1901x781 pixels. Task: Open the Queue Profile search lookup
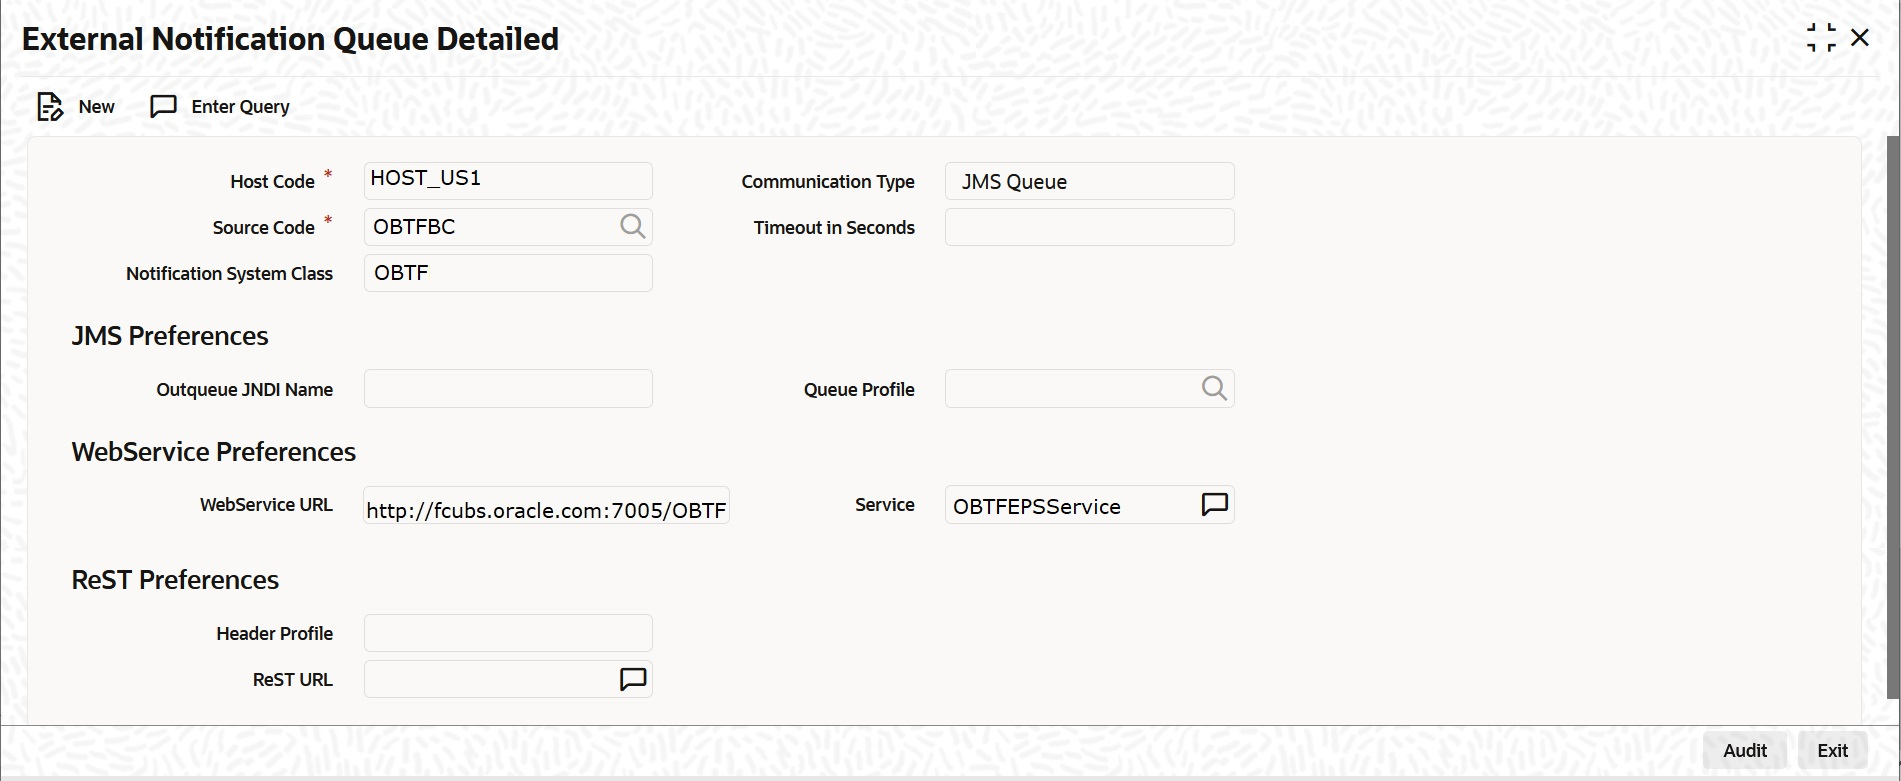(x=1214, y=389)
